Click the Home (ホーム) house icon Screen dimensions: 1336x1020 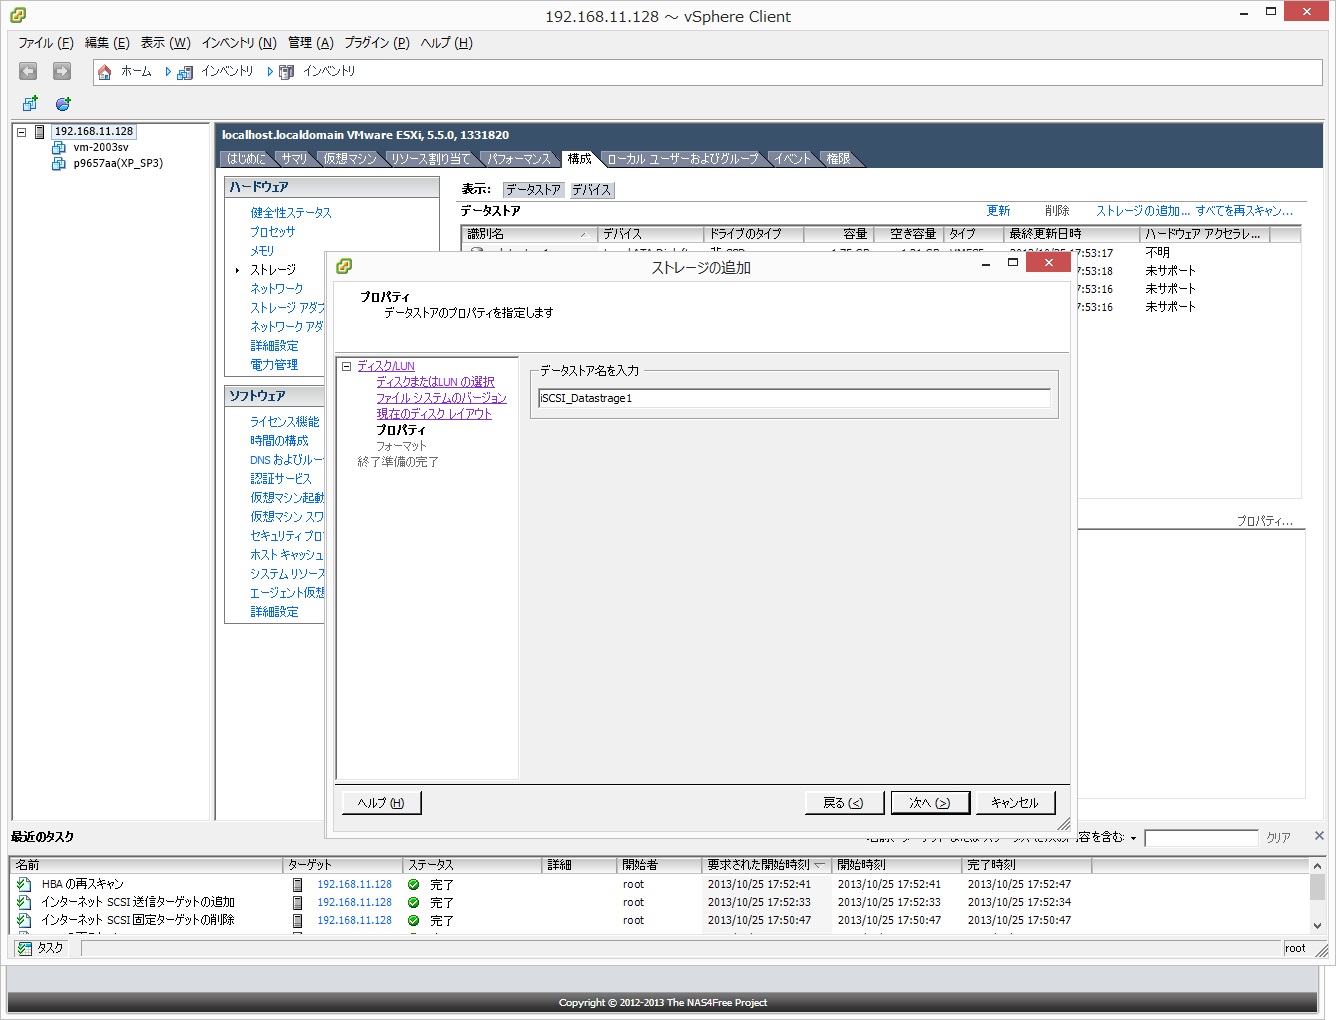tap(104, 72)
